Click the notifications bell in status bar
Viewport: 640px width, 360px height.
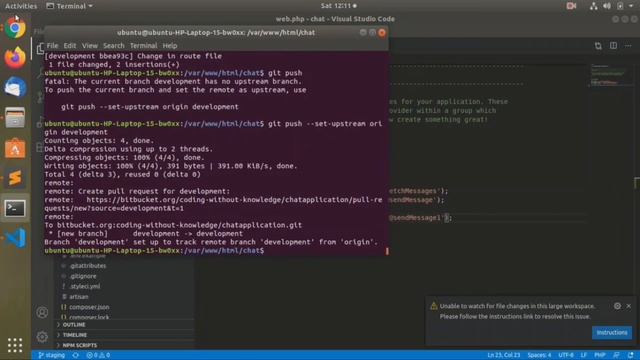tap(631, 355)
